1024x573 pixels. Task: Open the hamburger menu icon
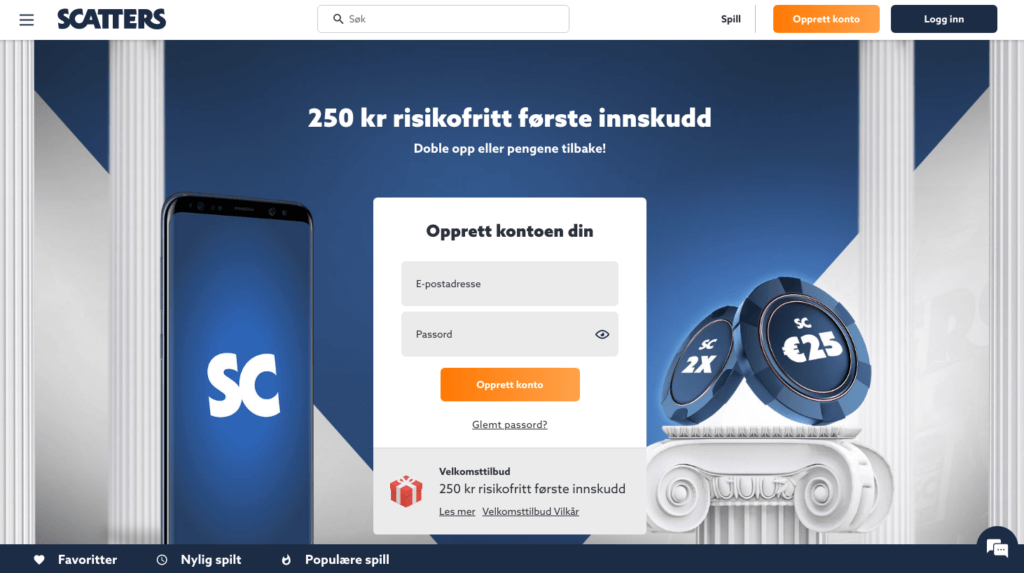[26, 20]
